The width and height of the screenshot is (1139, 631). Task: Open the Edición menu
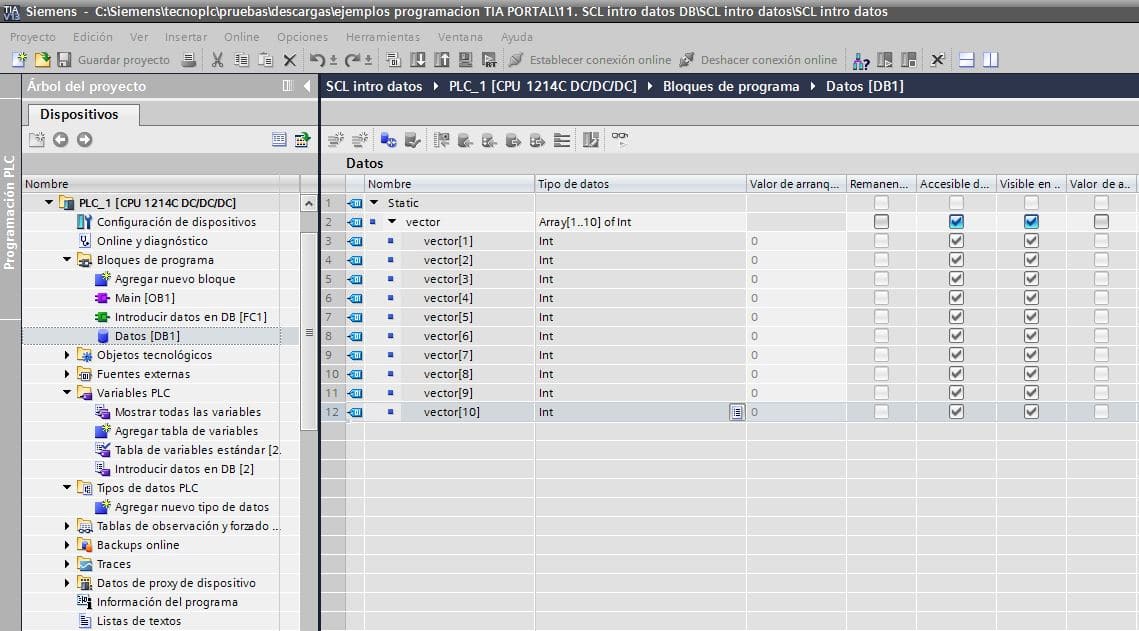pyautogui.click(x=92, y=36)
